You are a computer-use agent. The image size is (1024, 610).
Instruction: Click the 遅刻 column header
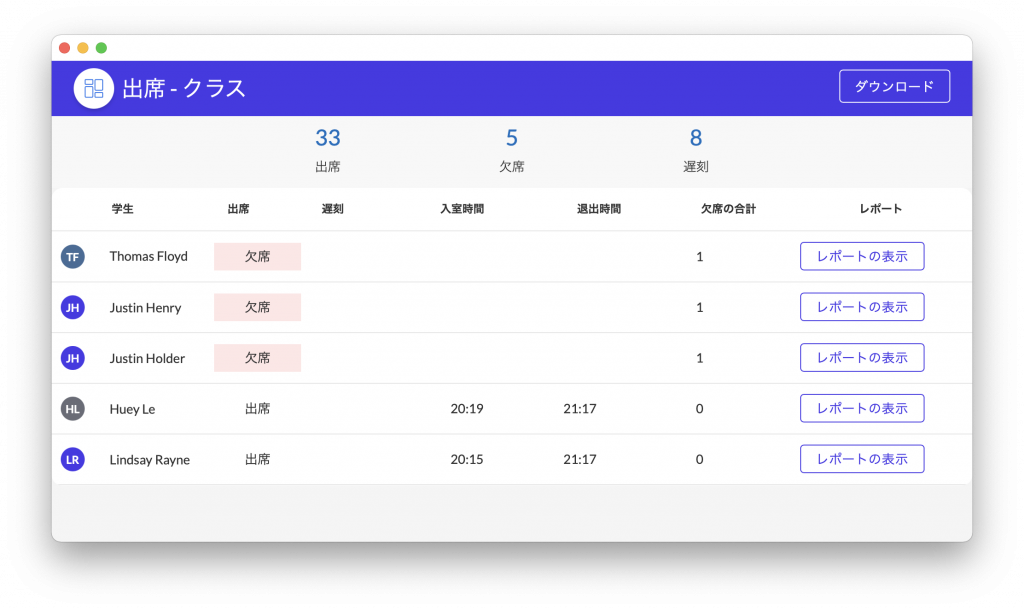(332, 209)
